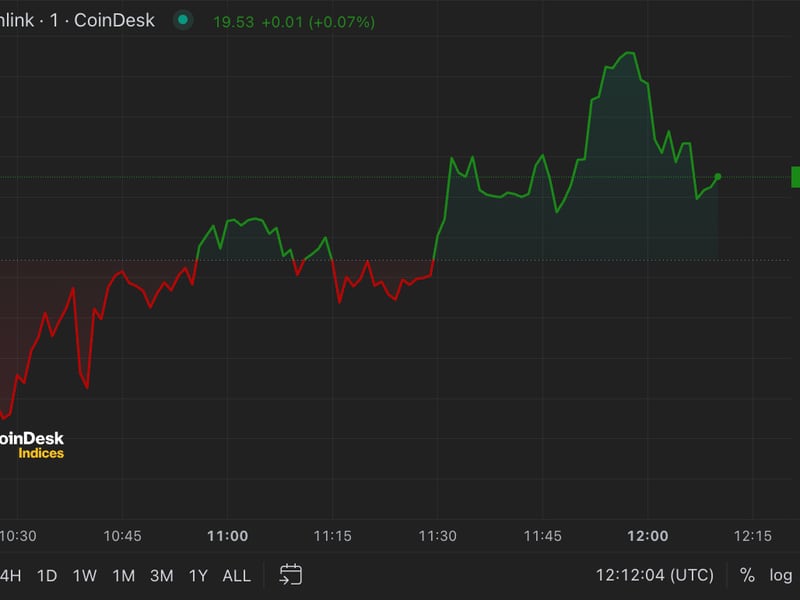Click the 19.53 current price value
The image size is (800, 600).
tap(233, 21)
